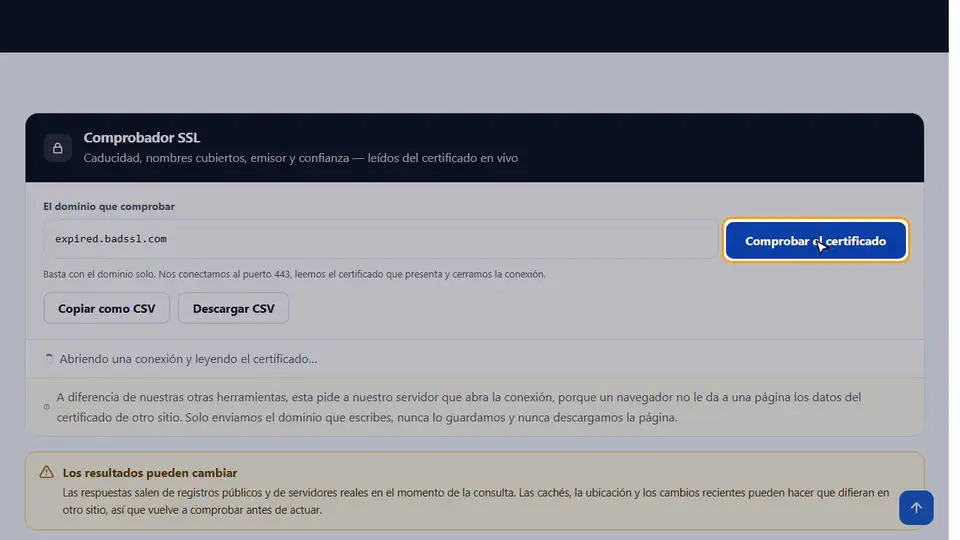Download results via Descargar CSV
The image size is (960, 540).
(233, 309)
